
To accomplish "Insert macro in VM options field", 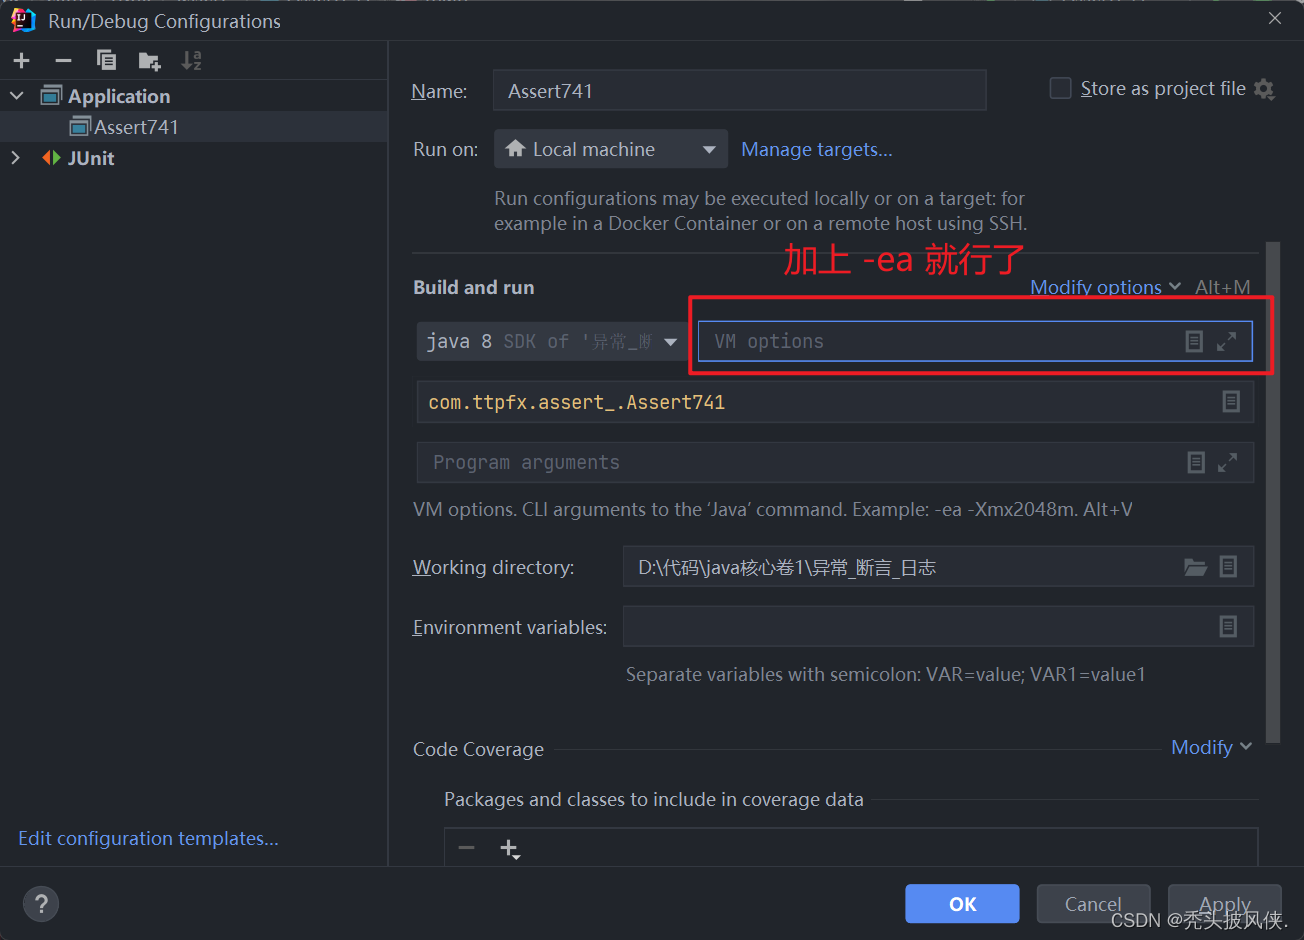I will coord(1194,342).
